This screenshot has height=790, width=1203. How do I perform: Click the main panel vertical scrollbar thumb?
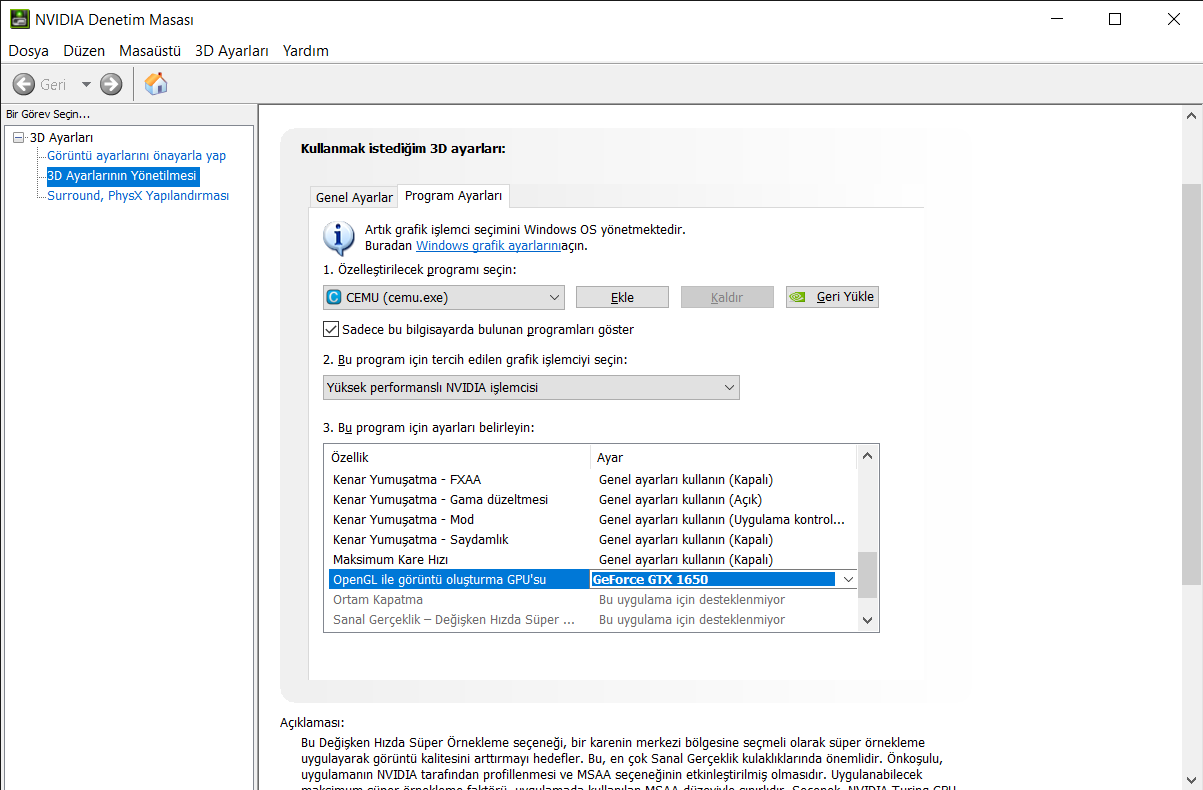coord(1192,384)
